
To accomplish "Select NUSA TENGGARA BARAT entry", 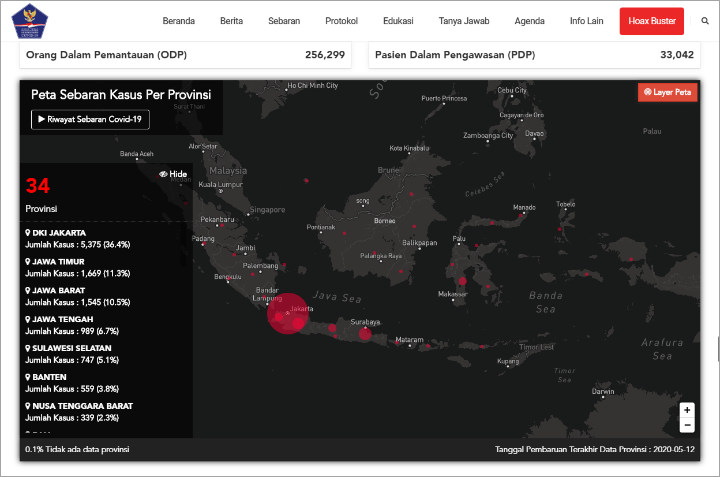I will click(79, 412).
